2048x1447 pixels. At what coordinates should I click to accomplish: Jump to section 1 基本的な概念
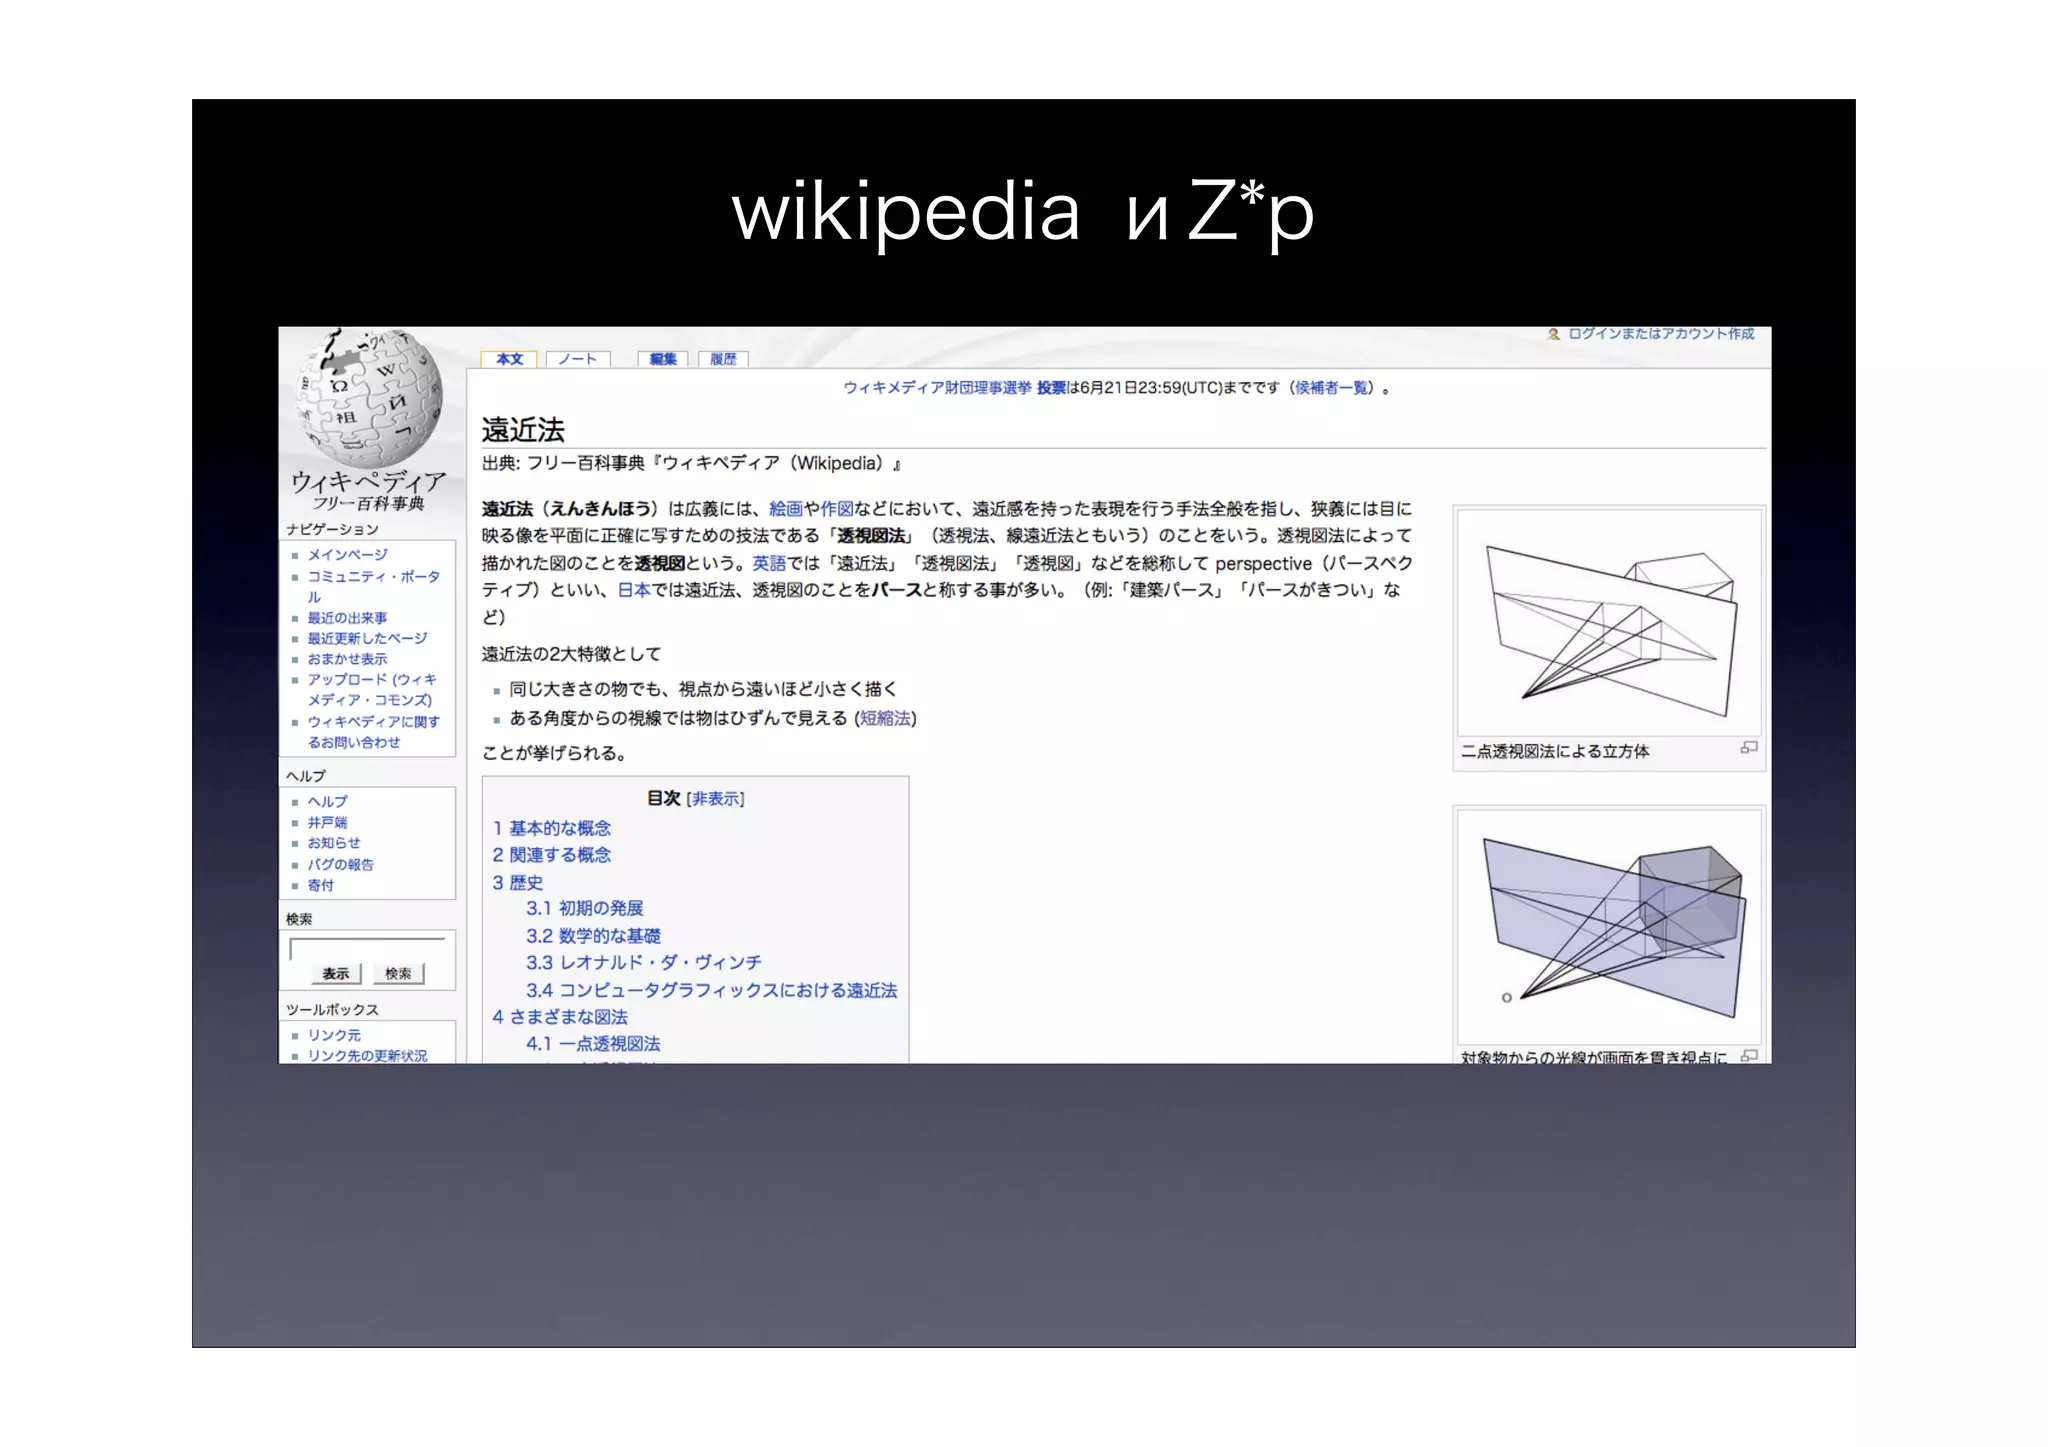551,828
